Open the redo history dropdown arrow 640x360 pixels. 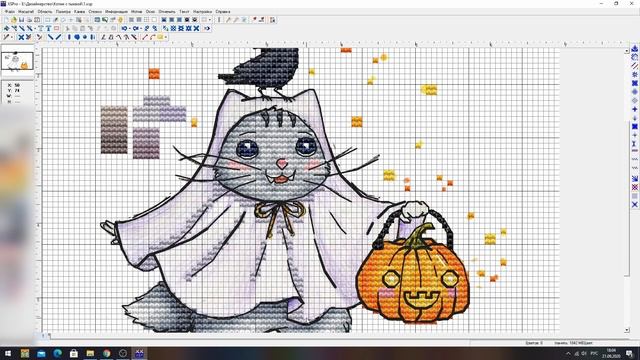tap(141, 28)
